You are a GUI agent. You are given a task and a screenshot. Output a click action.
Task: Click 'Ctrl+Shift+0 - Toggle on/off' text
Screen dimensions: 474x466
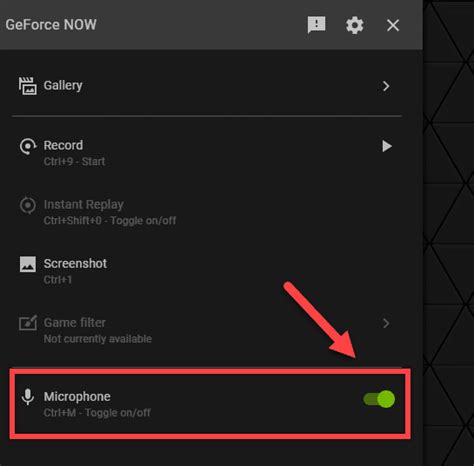tap(110, 221)
